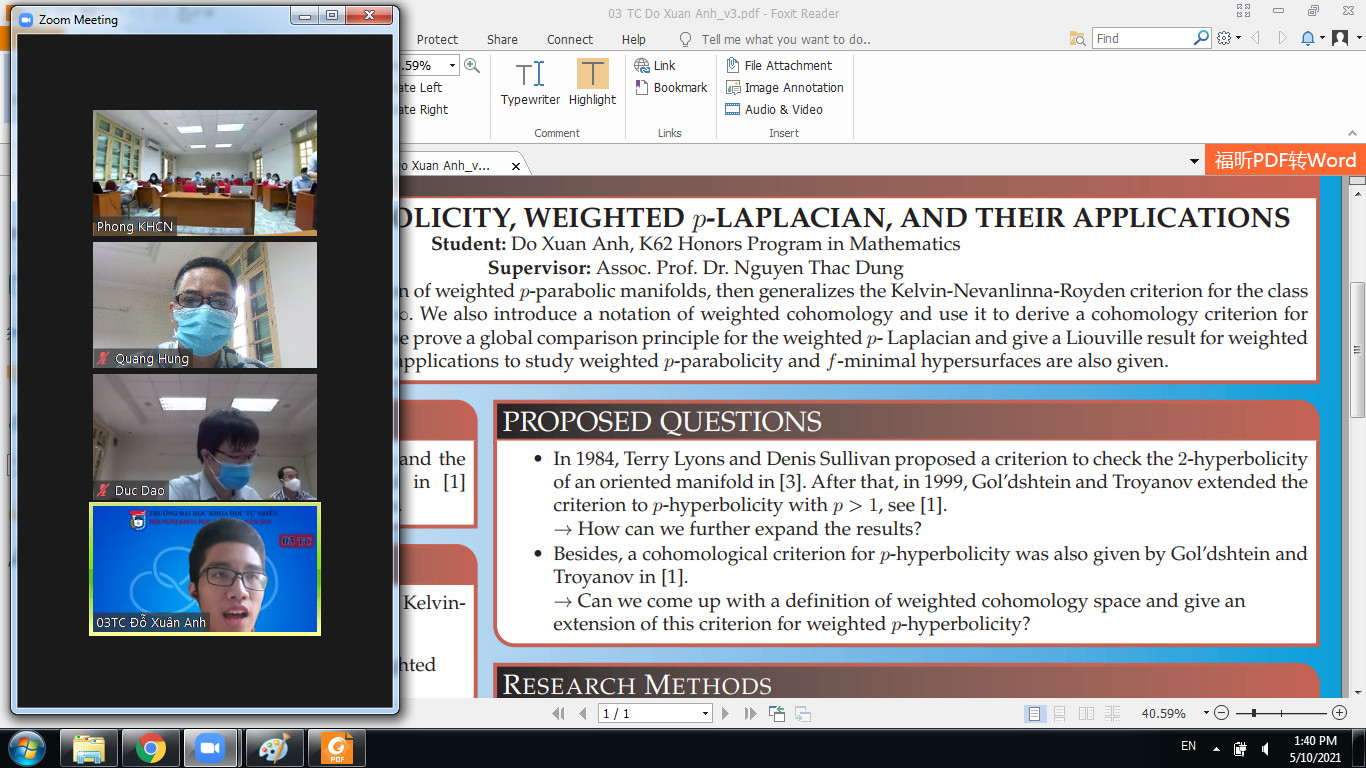
Task: Click the zoom in magnifier icon
Action: (472, 65)
